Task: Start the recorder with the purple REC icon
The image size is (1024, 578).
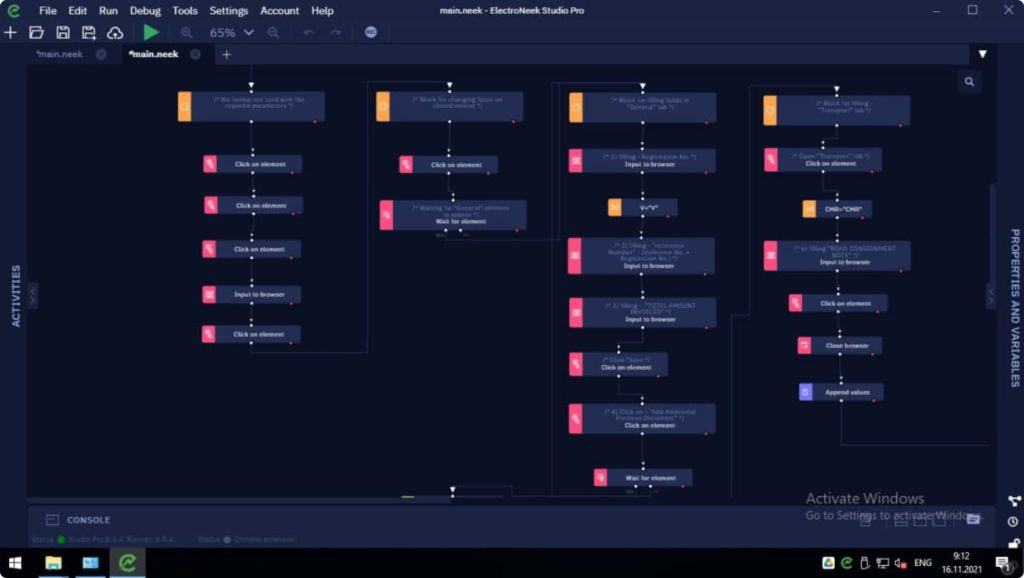Action: (x=371, y=32)
